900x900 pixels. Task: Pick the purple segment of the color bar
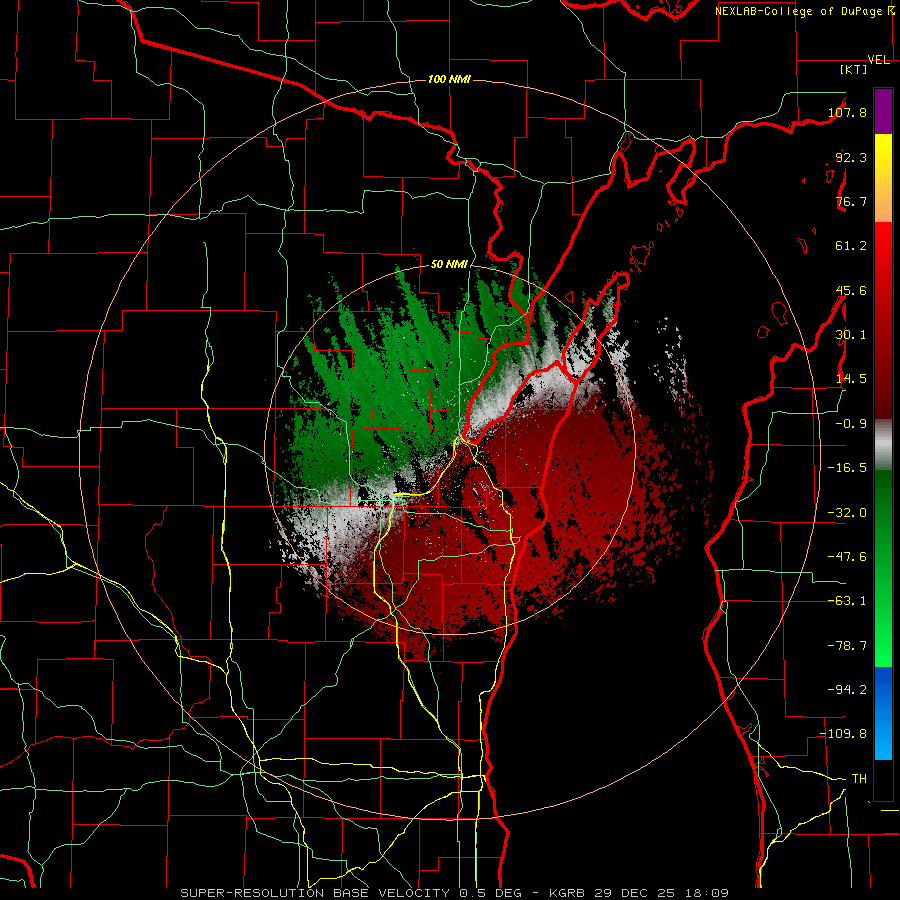pyautogui.click(x=883, y=111)
